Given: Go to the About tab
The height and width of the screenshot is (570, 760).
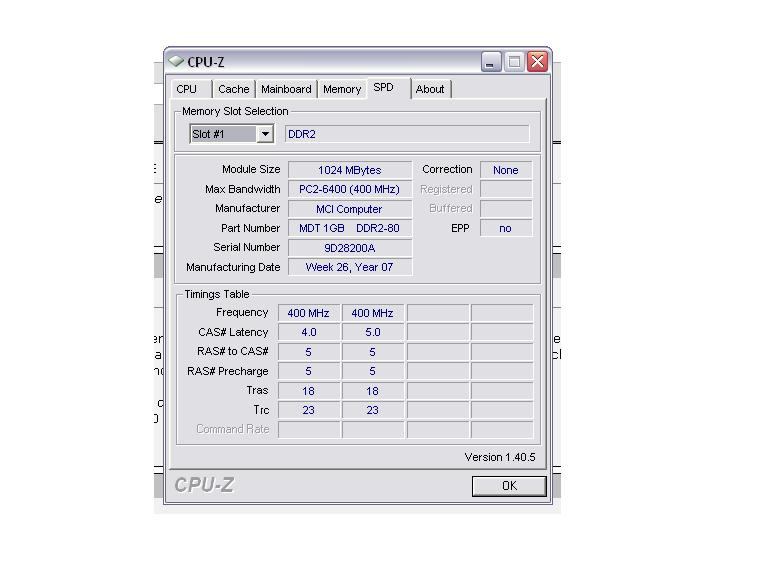Looking at the screenshot, I should (430, 89).
